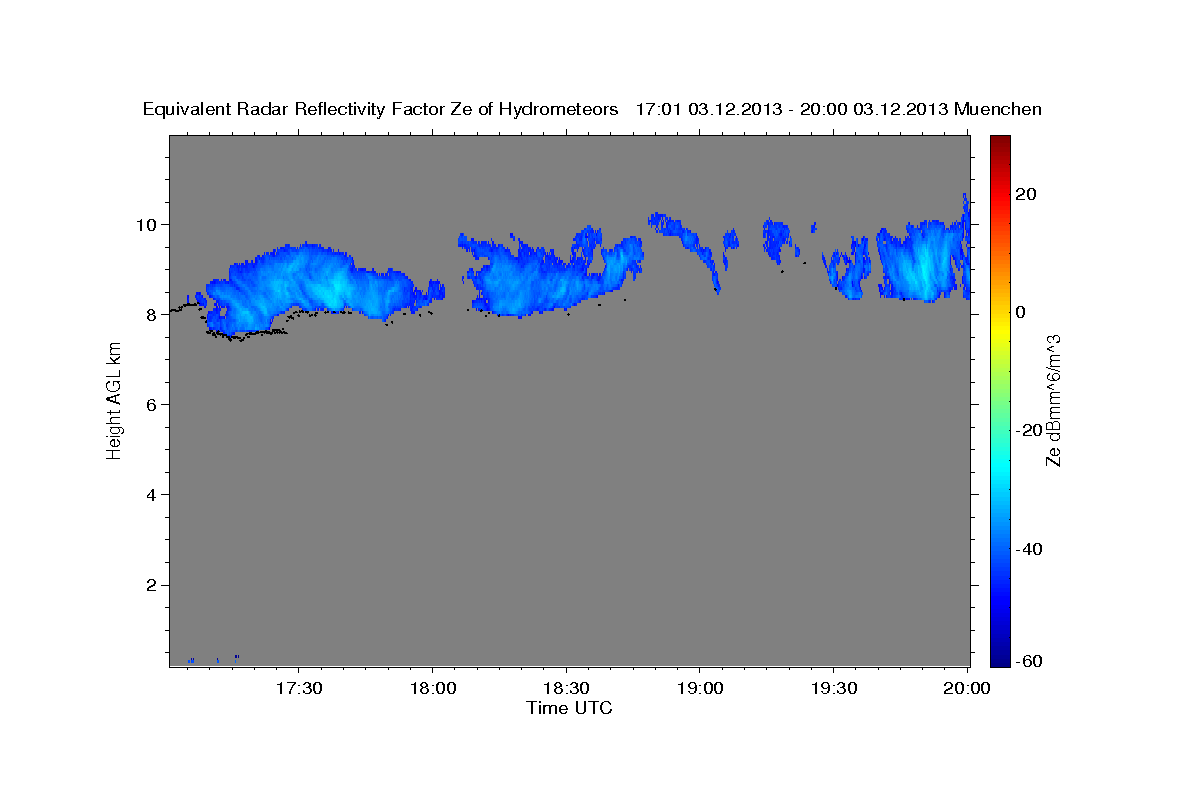Click the 'Time UTC' axis label
The height and width of the screenshot is (800, 1200).
pyautogui.click(x=569, y=708)
